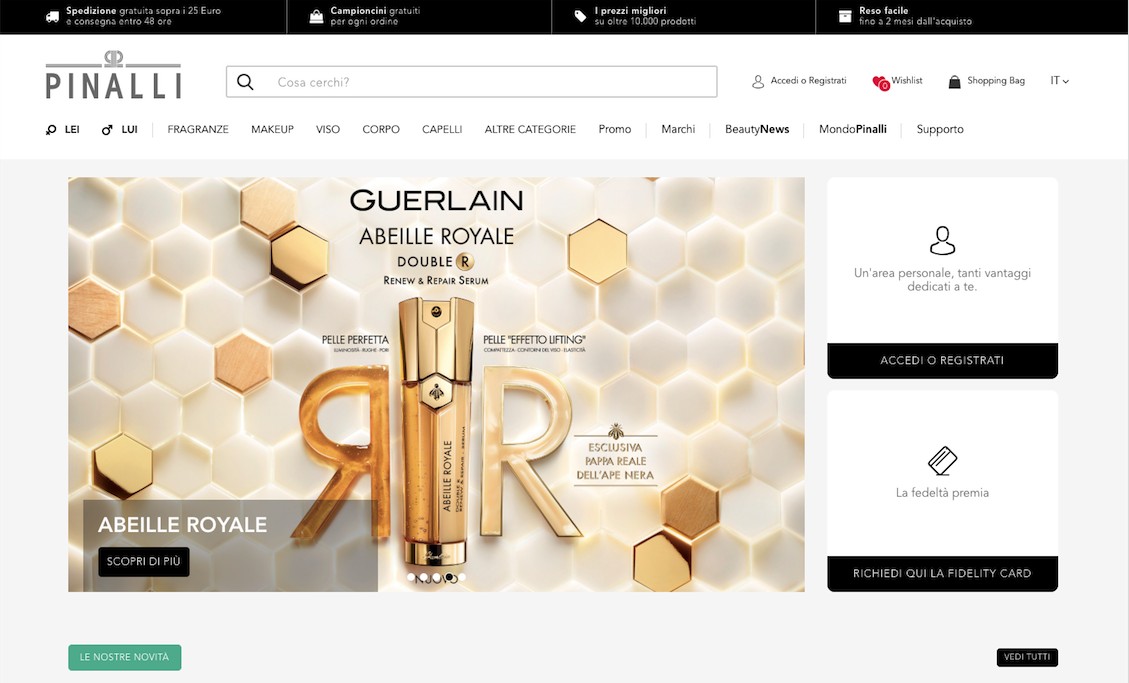Open the Supporto page
Viewport: 1129px width, 683px height.
[x=940, y=130]
